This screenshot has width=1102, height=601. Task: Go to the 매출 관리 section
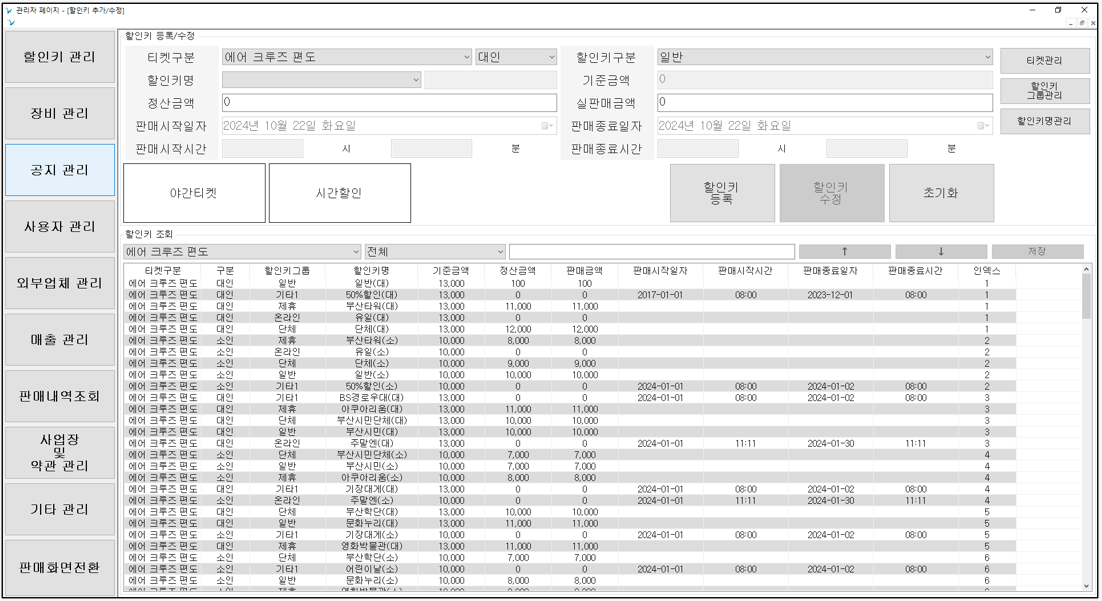60,340
